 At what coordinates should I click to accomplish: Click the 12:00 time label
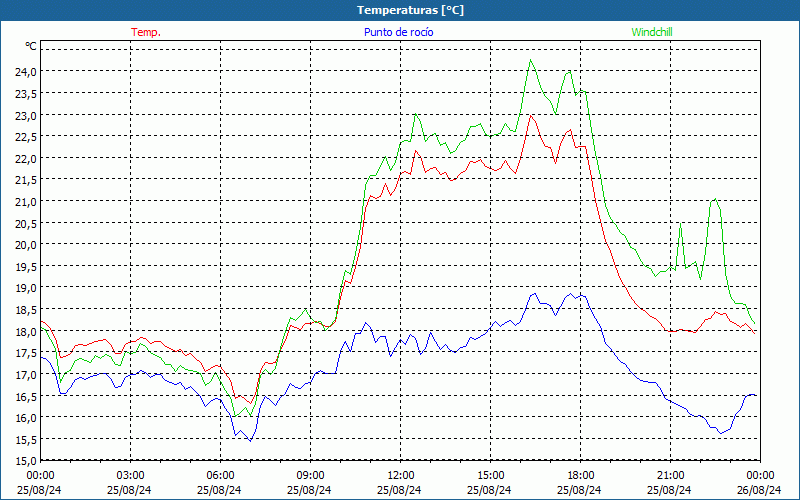coord(401,476)
